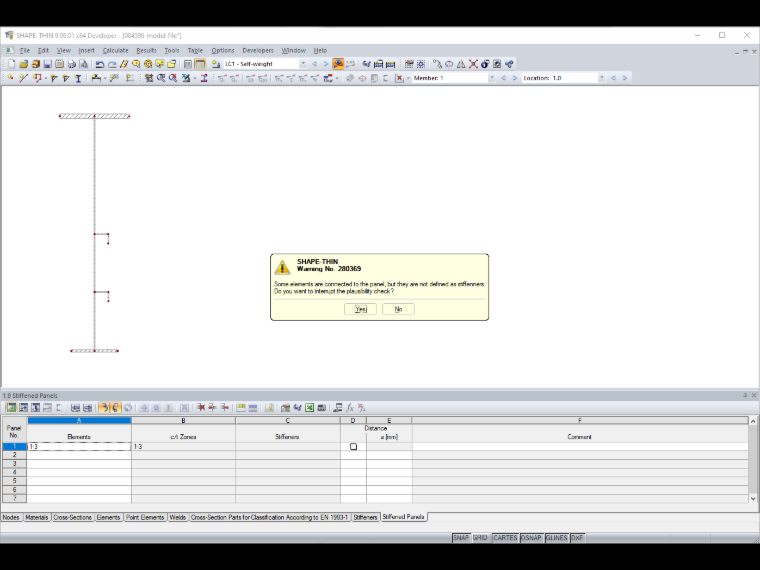Switch to the Materials tab
Image resolution: width=760 pixels, height=570 pixels.
coord(37,517)
